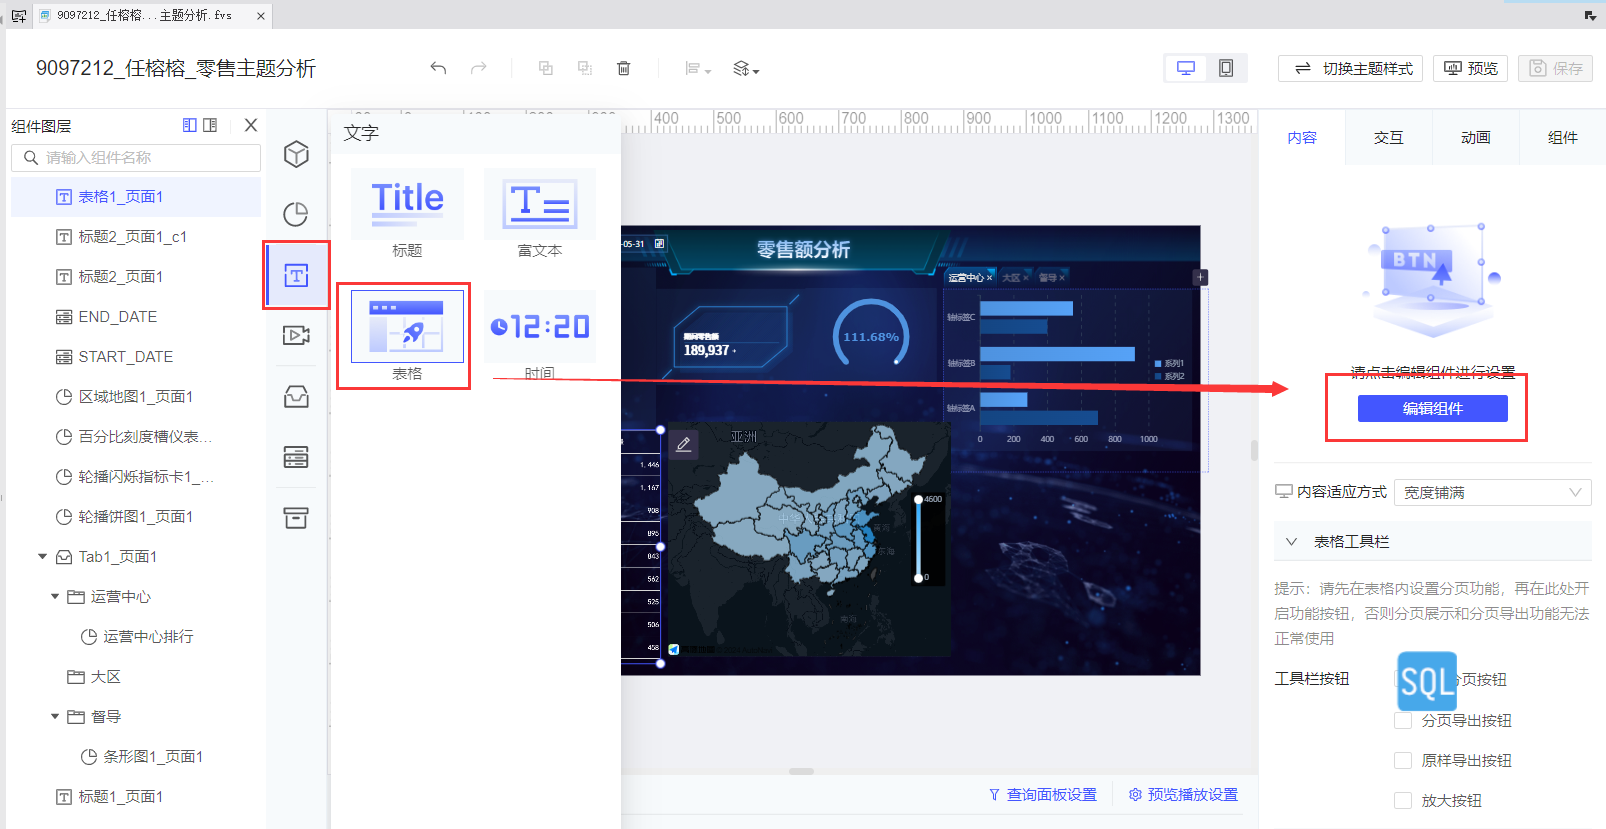Viewport: 1606px width, 829px height.
Task: Open the layer order dropdown
Action: [746, 68]
